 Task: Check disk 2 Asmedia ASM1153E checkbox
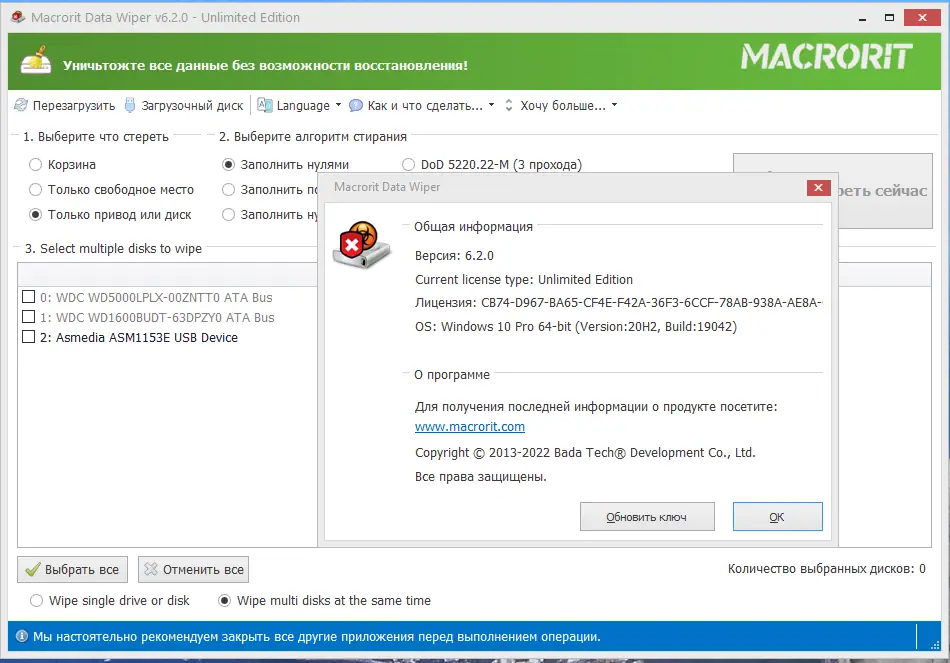[x=28, y=337]
